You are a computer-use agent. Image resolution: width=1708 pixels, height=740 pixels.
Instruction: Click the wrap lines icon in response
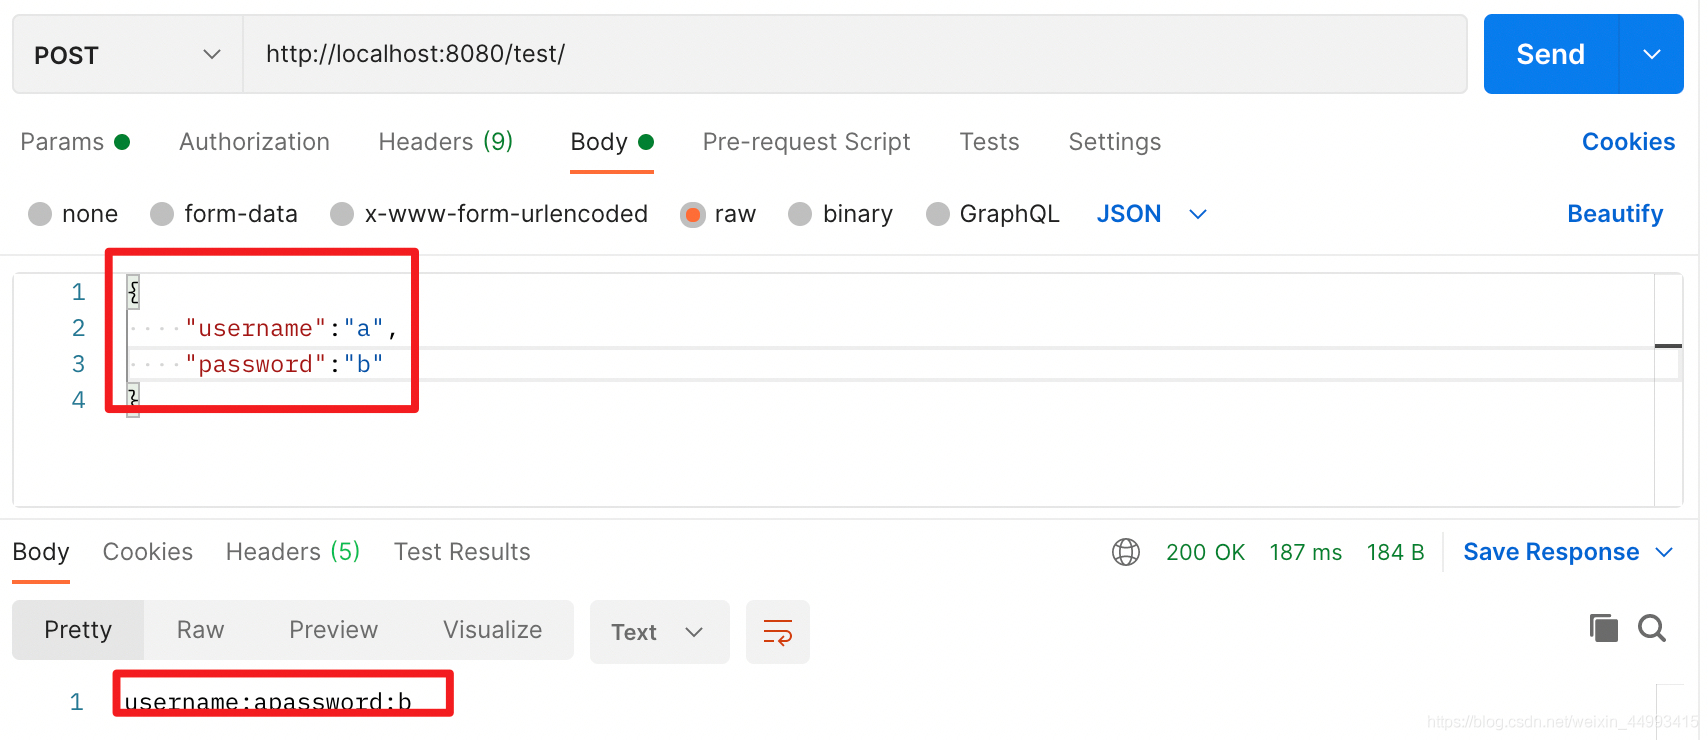pyautogui.click(x=777, y=632)
